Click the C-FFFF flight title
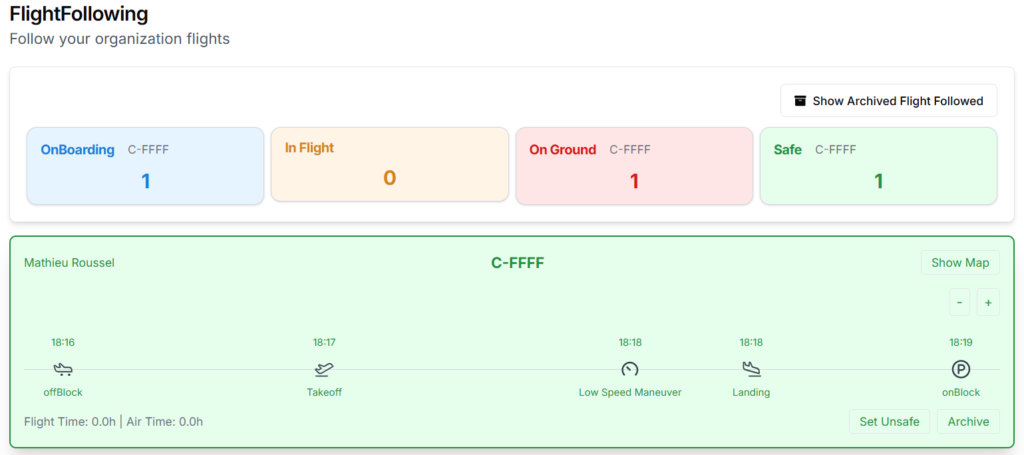1024x455 pixels. click(517, 263)
